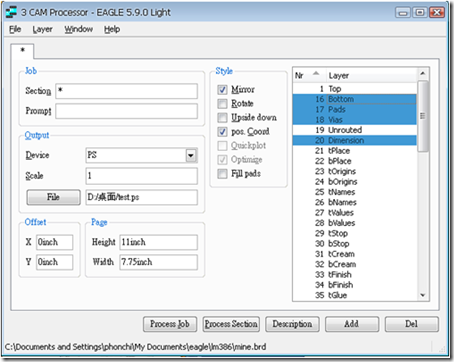Select layer 34 bFinish
Viewport: 454px width, 362px height.
coord(355,285)
